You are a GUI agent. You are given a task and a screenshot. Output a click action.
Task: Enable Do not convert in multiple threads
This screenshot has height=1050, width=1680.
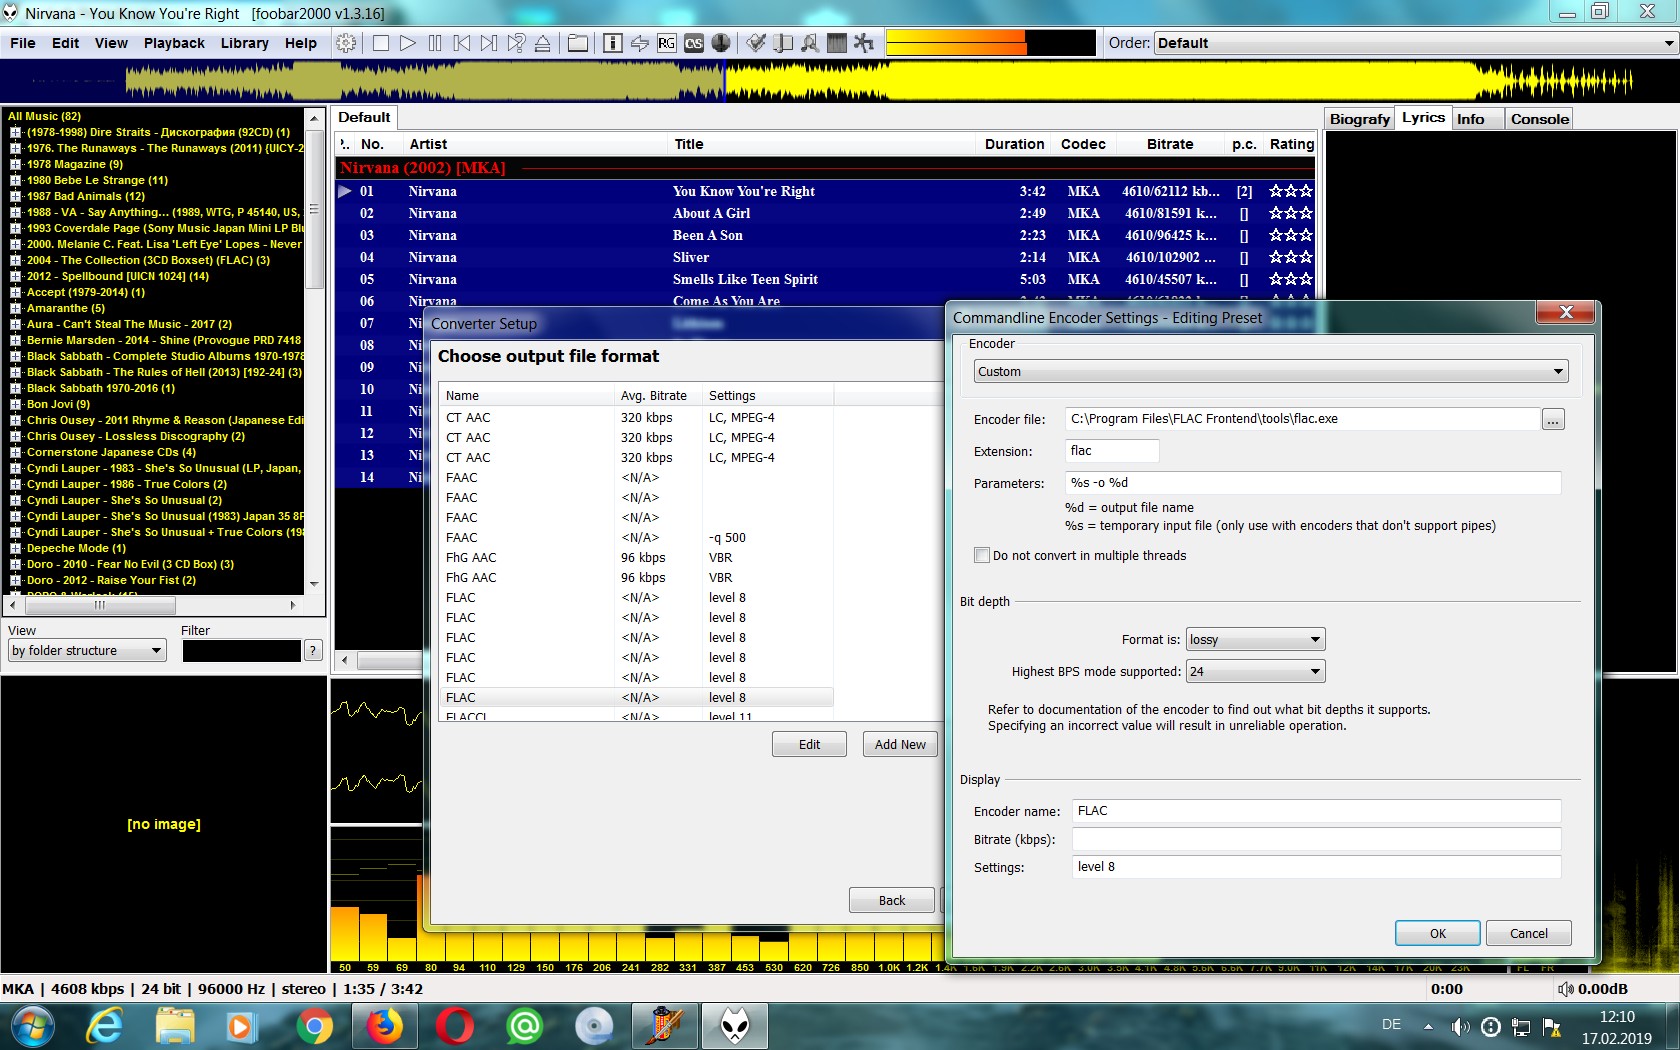click(982, 555)
